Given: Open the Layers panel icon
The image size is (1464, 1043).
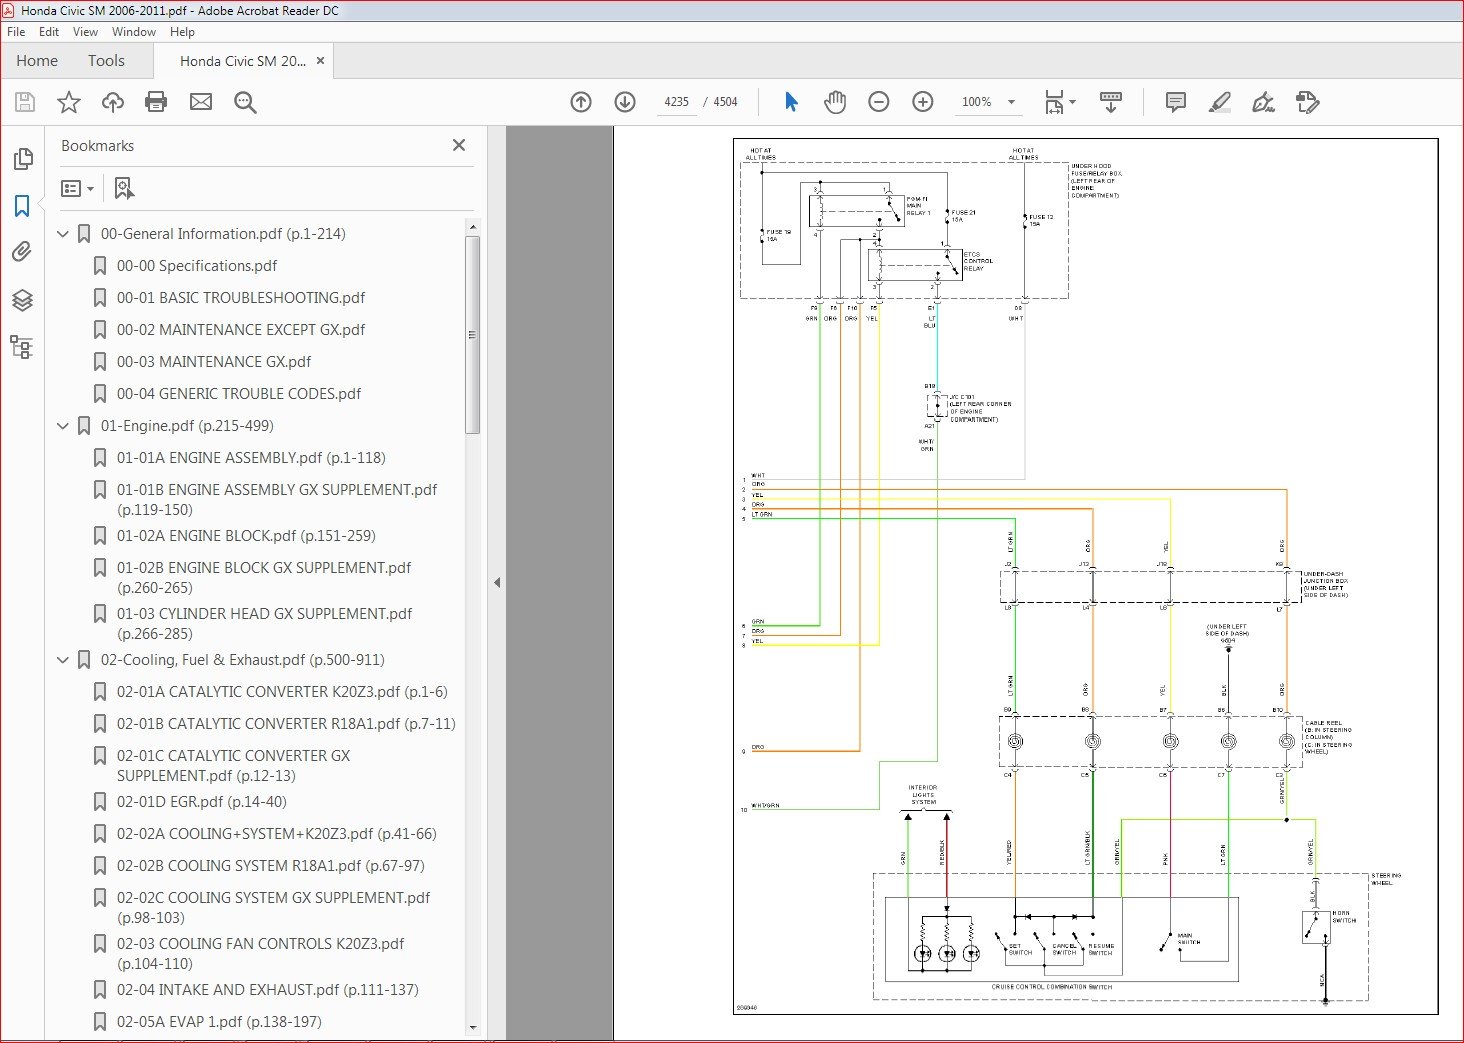Looking at the screenshot, I should (22, 300).
